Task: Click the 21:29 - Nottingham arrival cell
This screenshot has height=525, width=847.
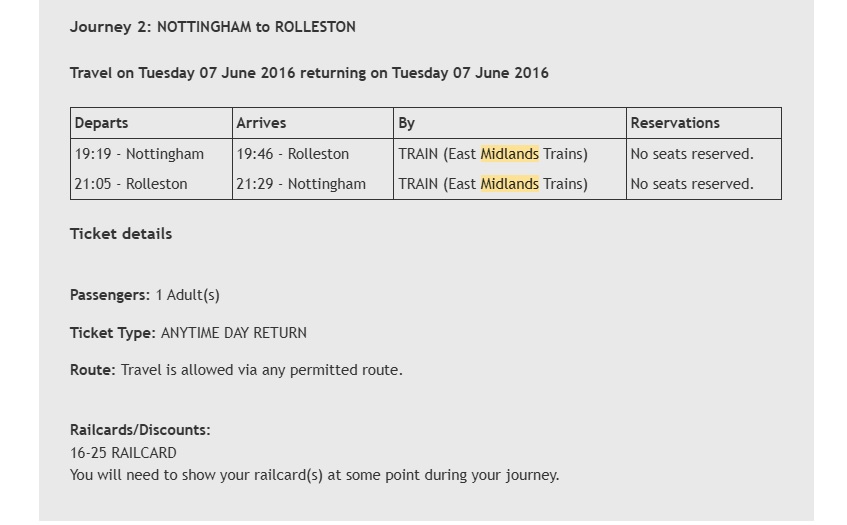Action: coord(301,184)
